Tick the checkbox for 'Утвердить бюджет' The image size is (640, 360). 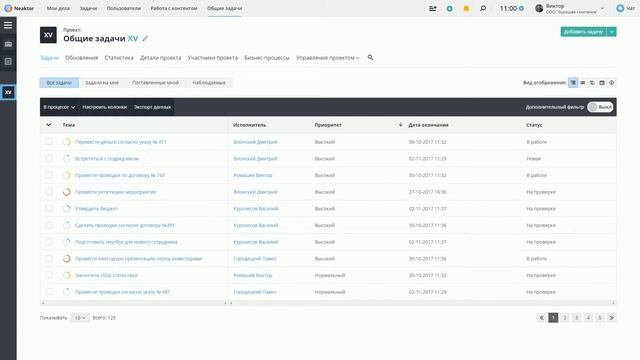[49, 209]
